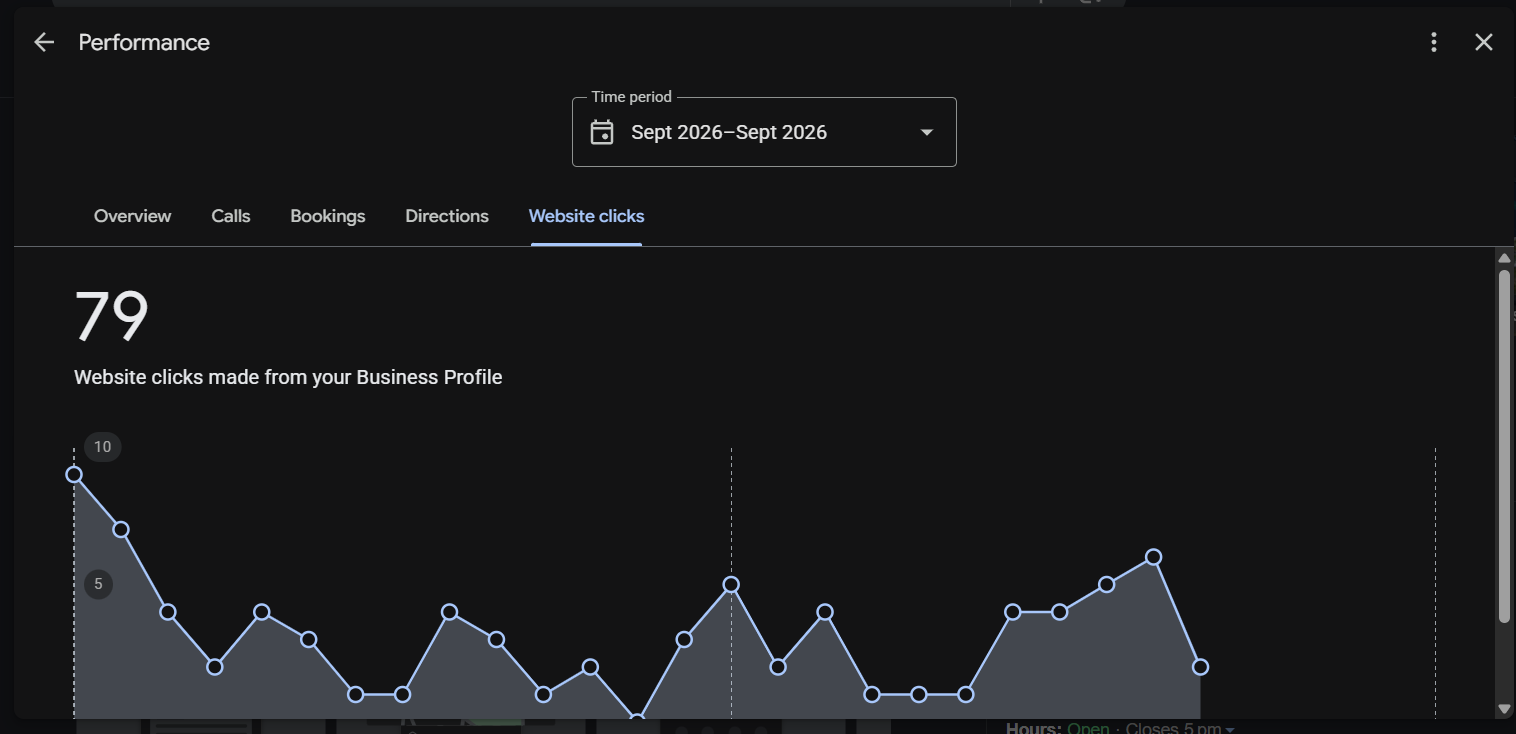1516x734 pixels.
Task: Select the highest data point on the chart
Action: point(74,474)
